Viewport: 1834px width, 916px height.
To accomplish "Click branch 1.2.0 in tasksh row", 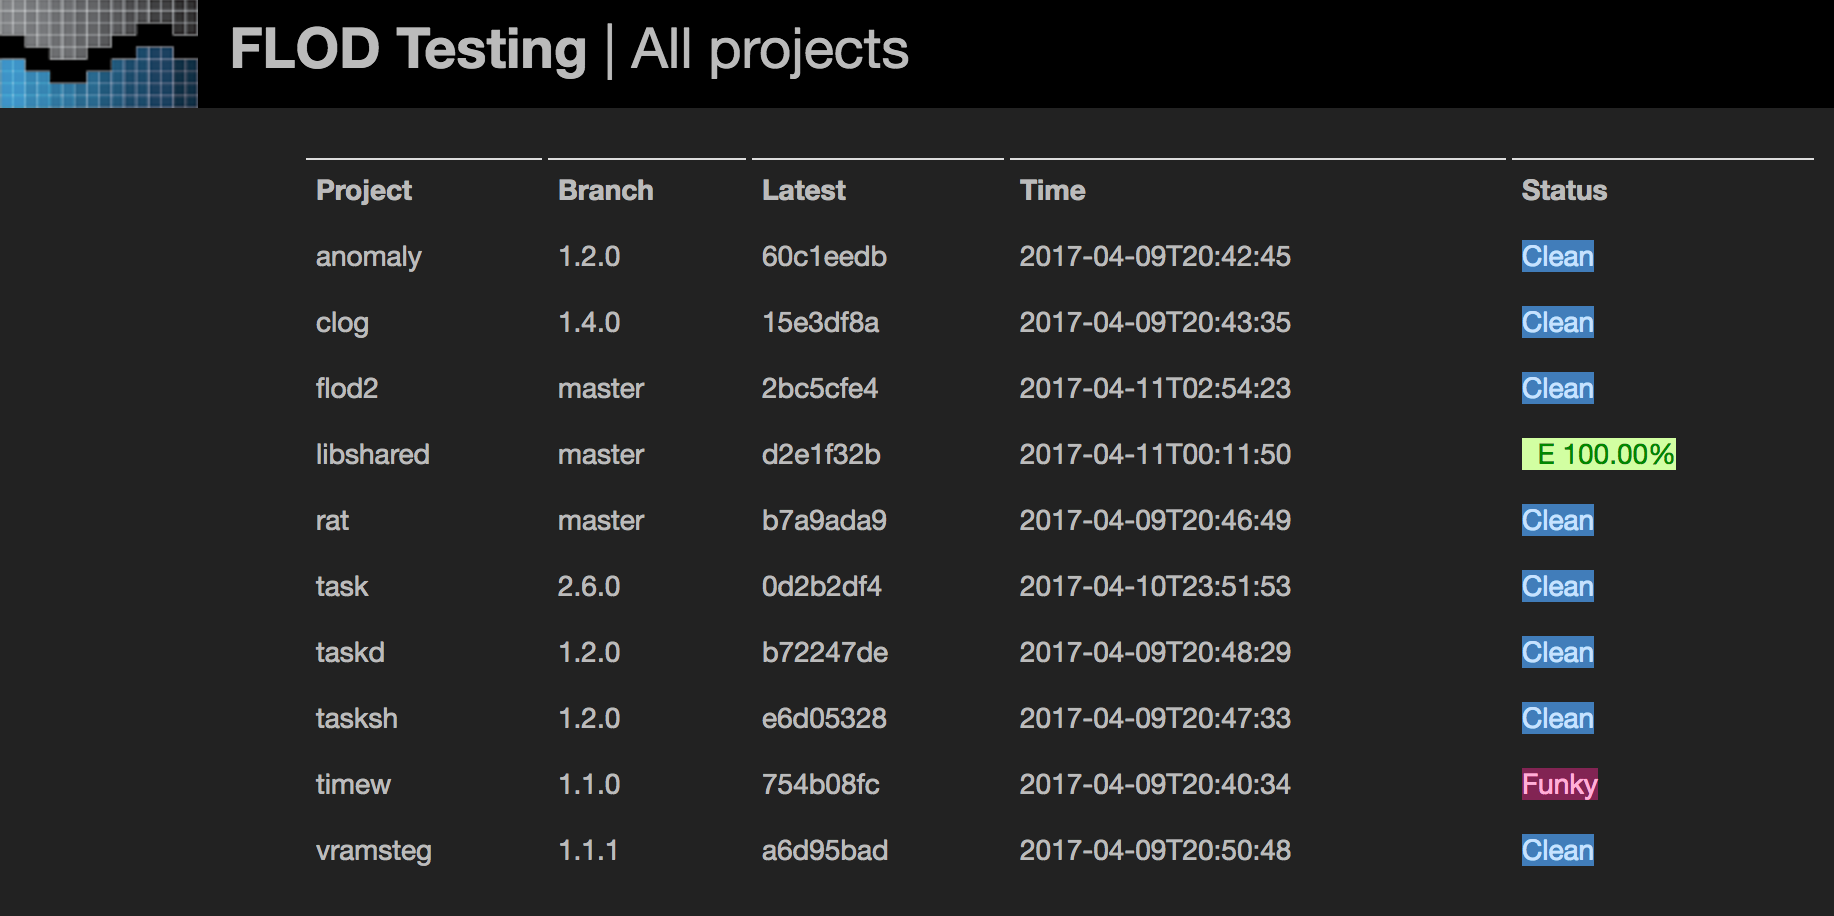I will 589,718.
